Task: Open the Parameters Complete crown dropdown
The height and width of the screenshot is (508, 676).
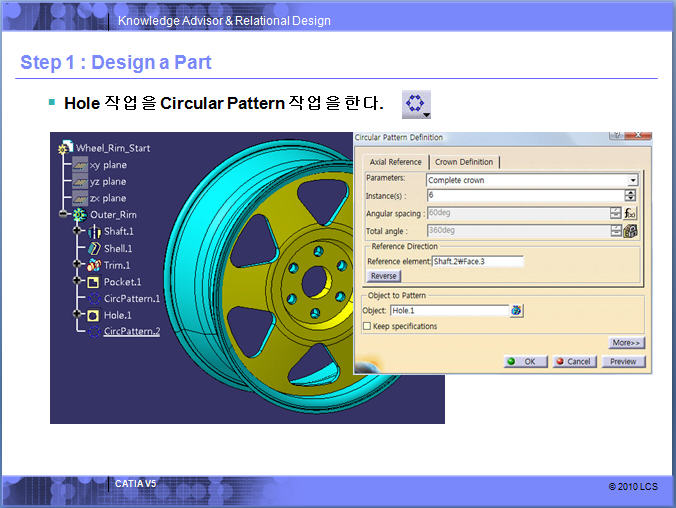Action: pos(632,180)
